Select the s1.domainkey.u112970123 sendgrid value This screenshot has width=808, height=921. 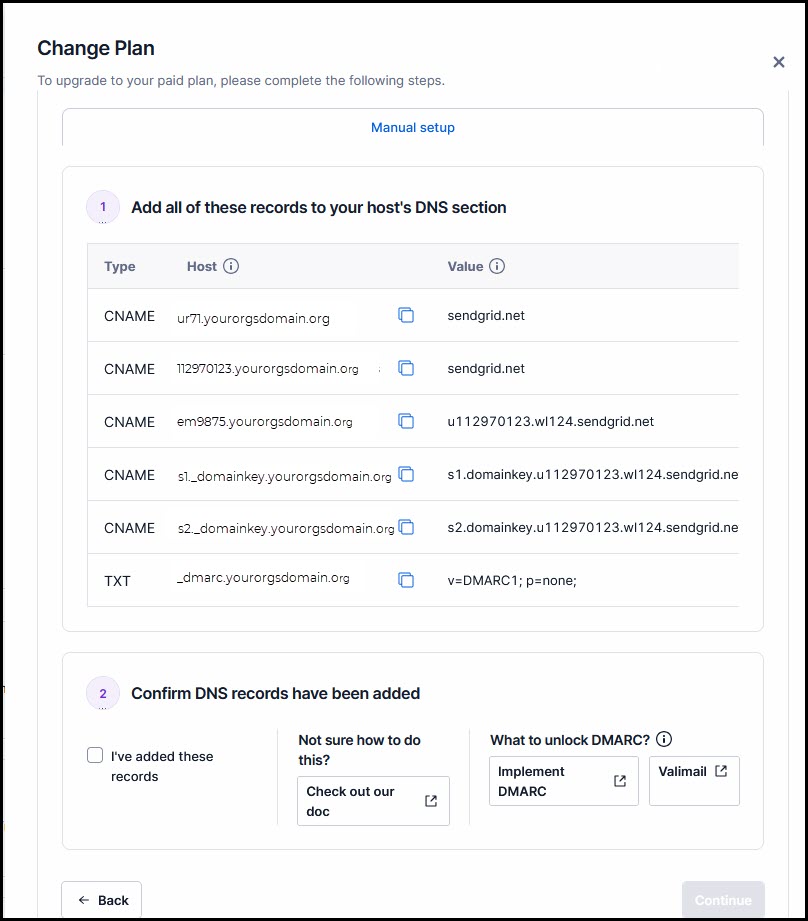pos(593,474)
